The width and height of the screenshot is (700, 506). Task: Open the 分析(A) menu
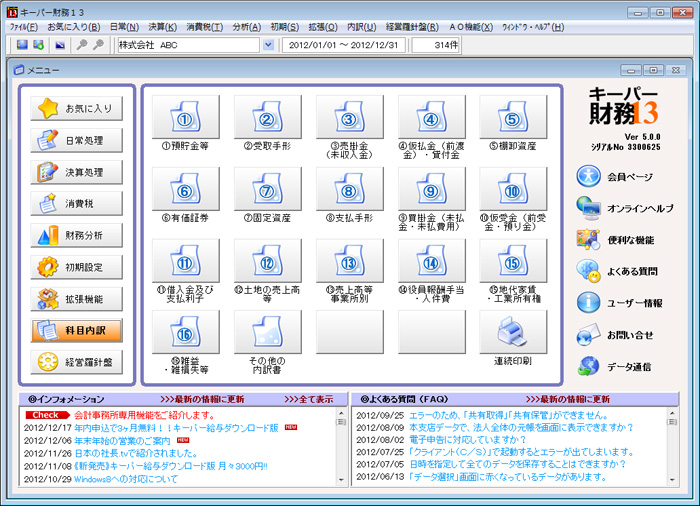click(x=246, y=27)
